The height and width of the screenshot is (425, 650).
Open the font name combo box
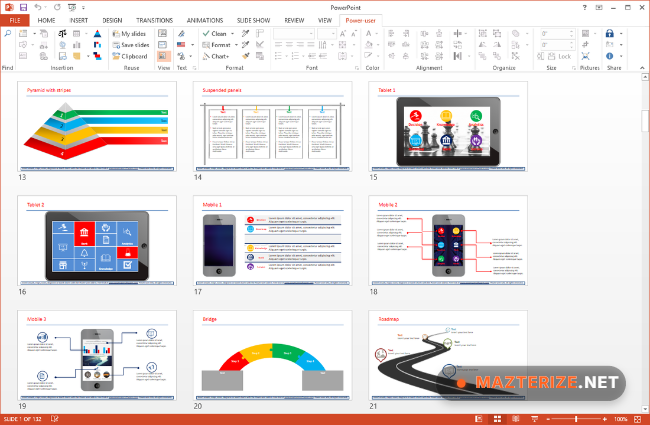click(x=293, y=34)
